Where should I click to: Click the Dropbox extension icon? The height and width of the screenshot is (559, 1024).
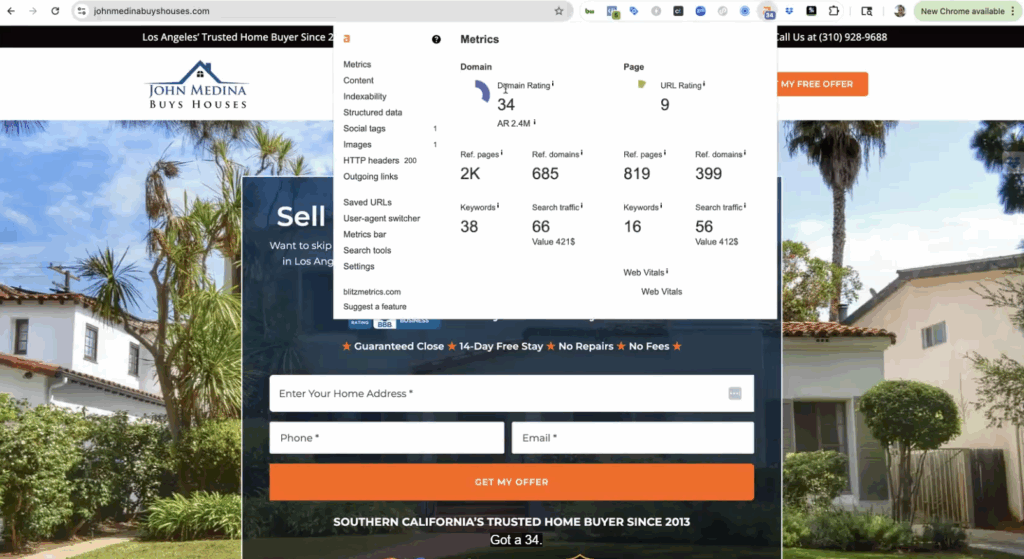[x=790, y=11]
